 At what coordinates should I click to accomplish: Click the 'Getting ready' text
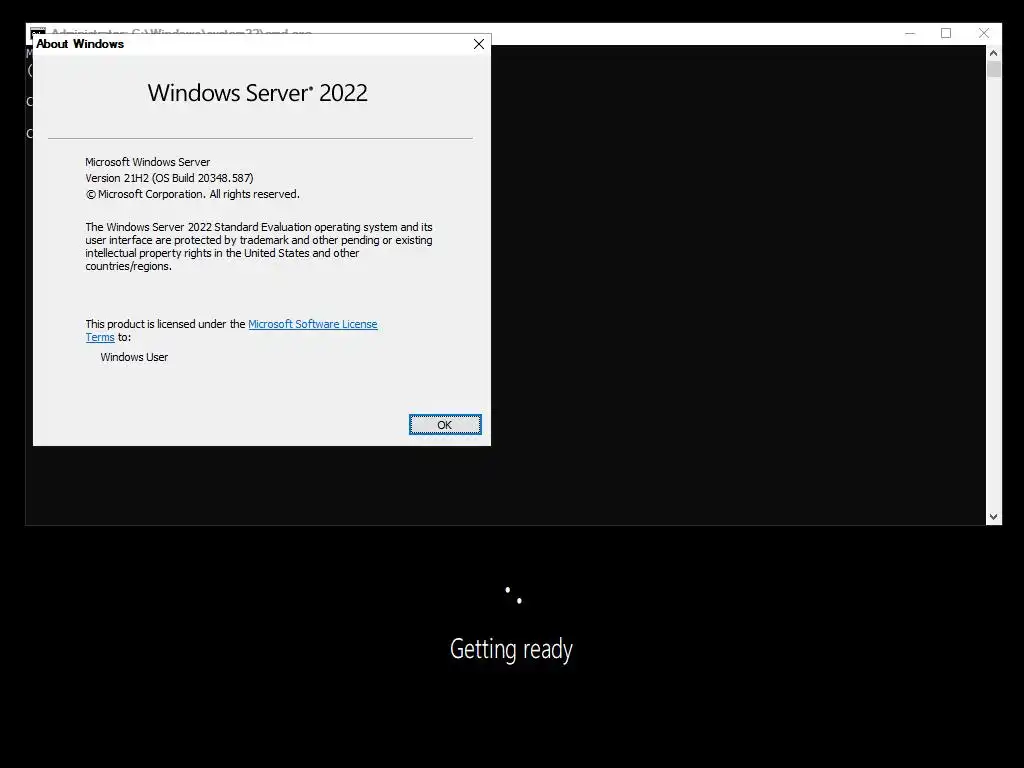pyautogui.click(x=511, y=649)
